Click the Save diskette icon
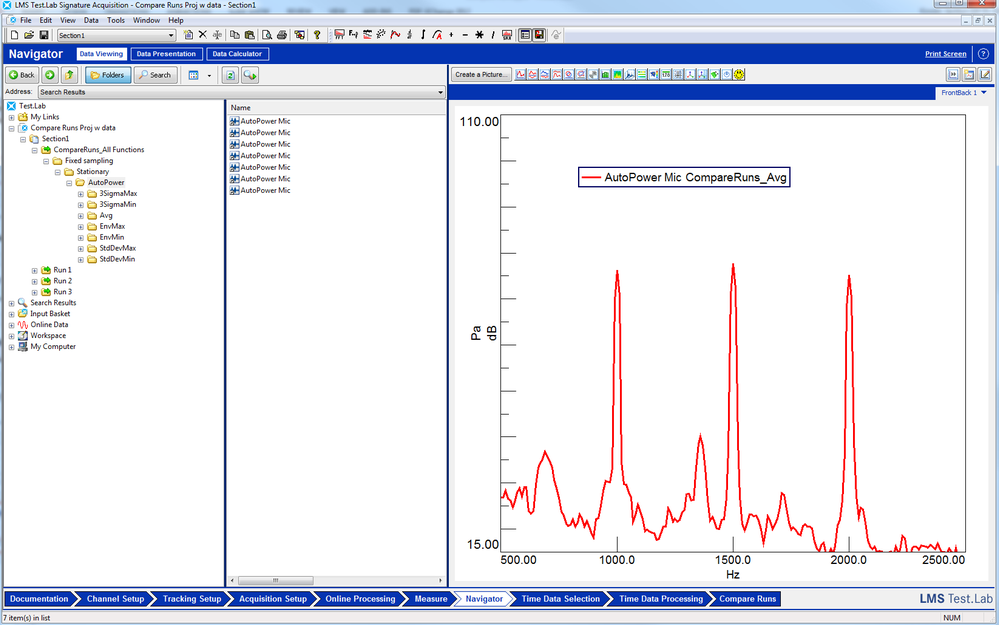999x625 pixels. [x=44, y=35]
